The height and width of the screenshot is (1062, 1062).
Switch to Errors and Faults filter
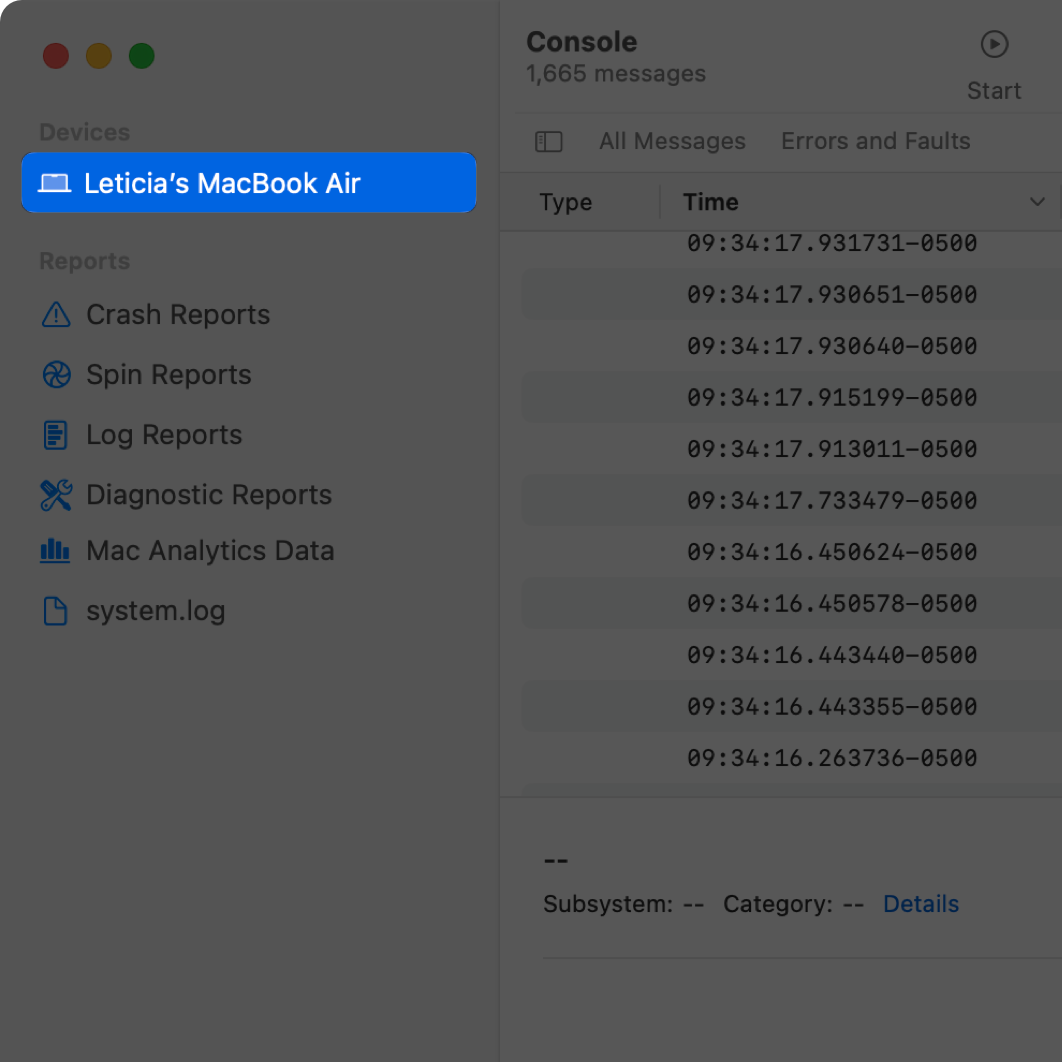coord(875,142)
